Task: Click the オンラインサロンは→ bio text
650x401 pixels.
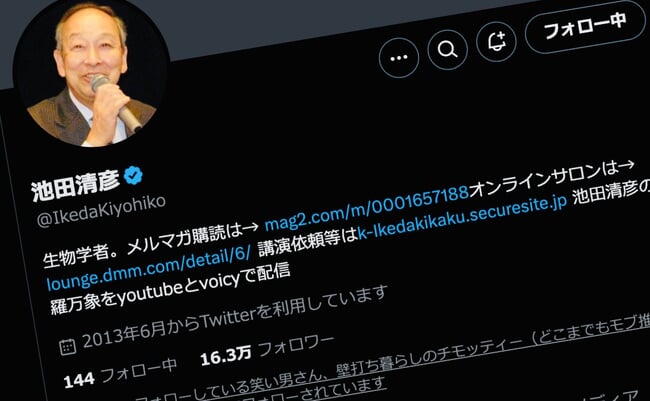Action: click(x=553, y=179)
